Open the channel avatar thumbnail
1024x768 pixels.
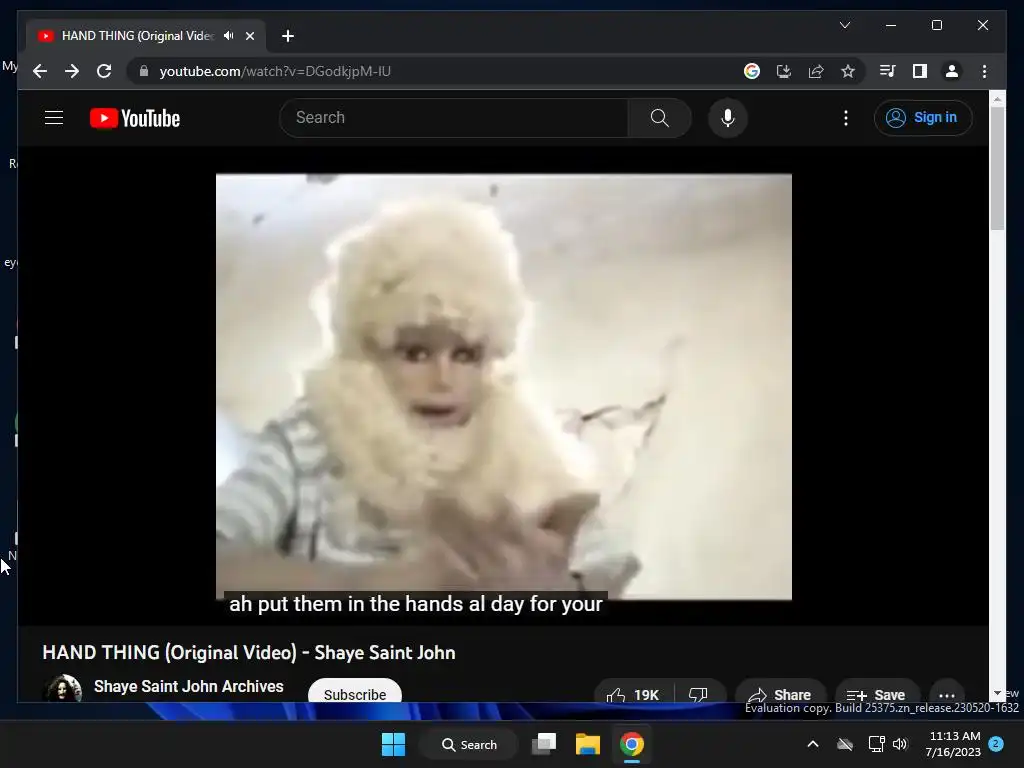click(63, 688)
